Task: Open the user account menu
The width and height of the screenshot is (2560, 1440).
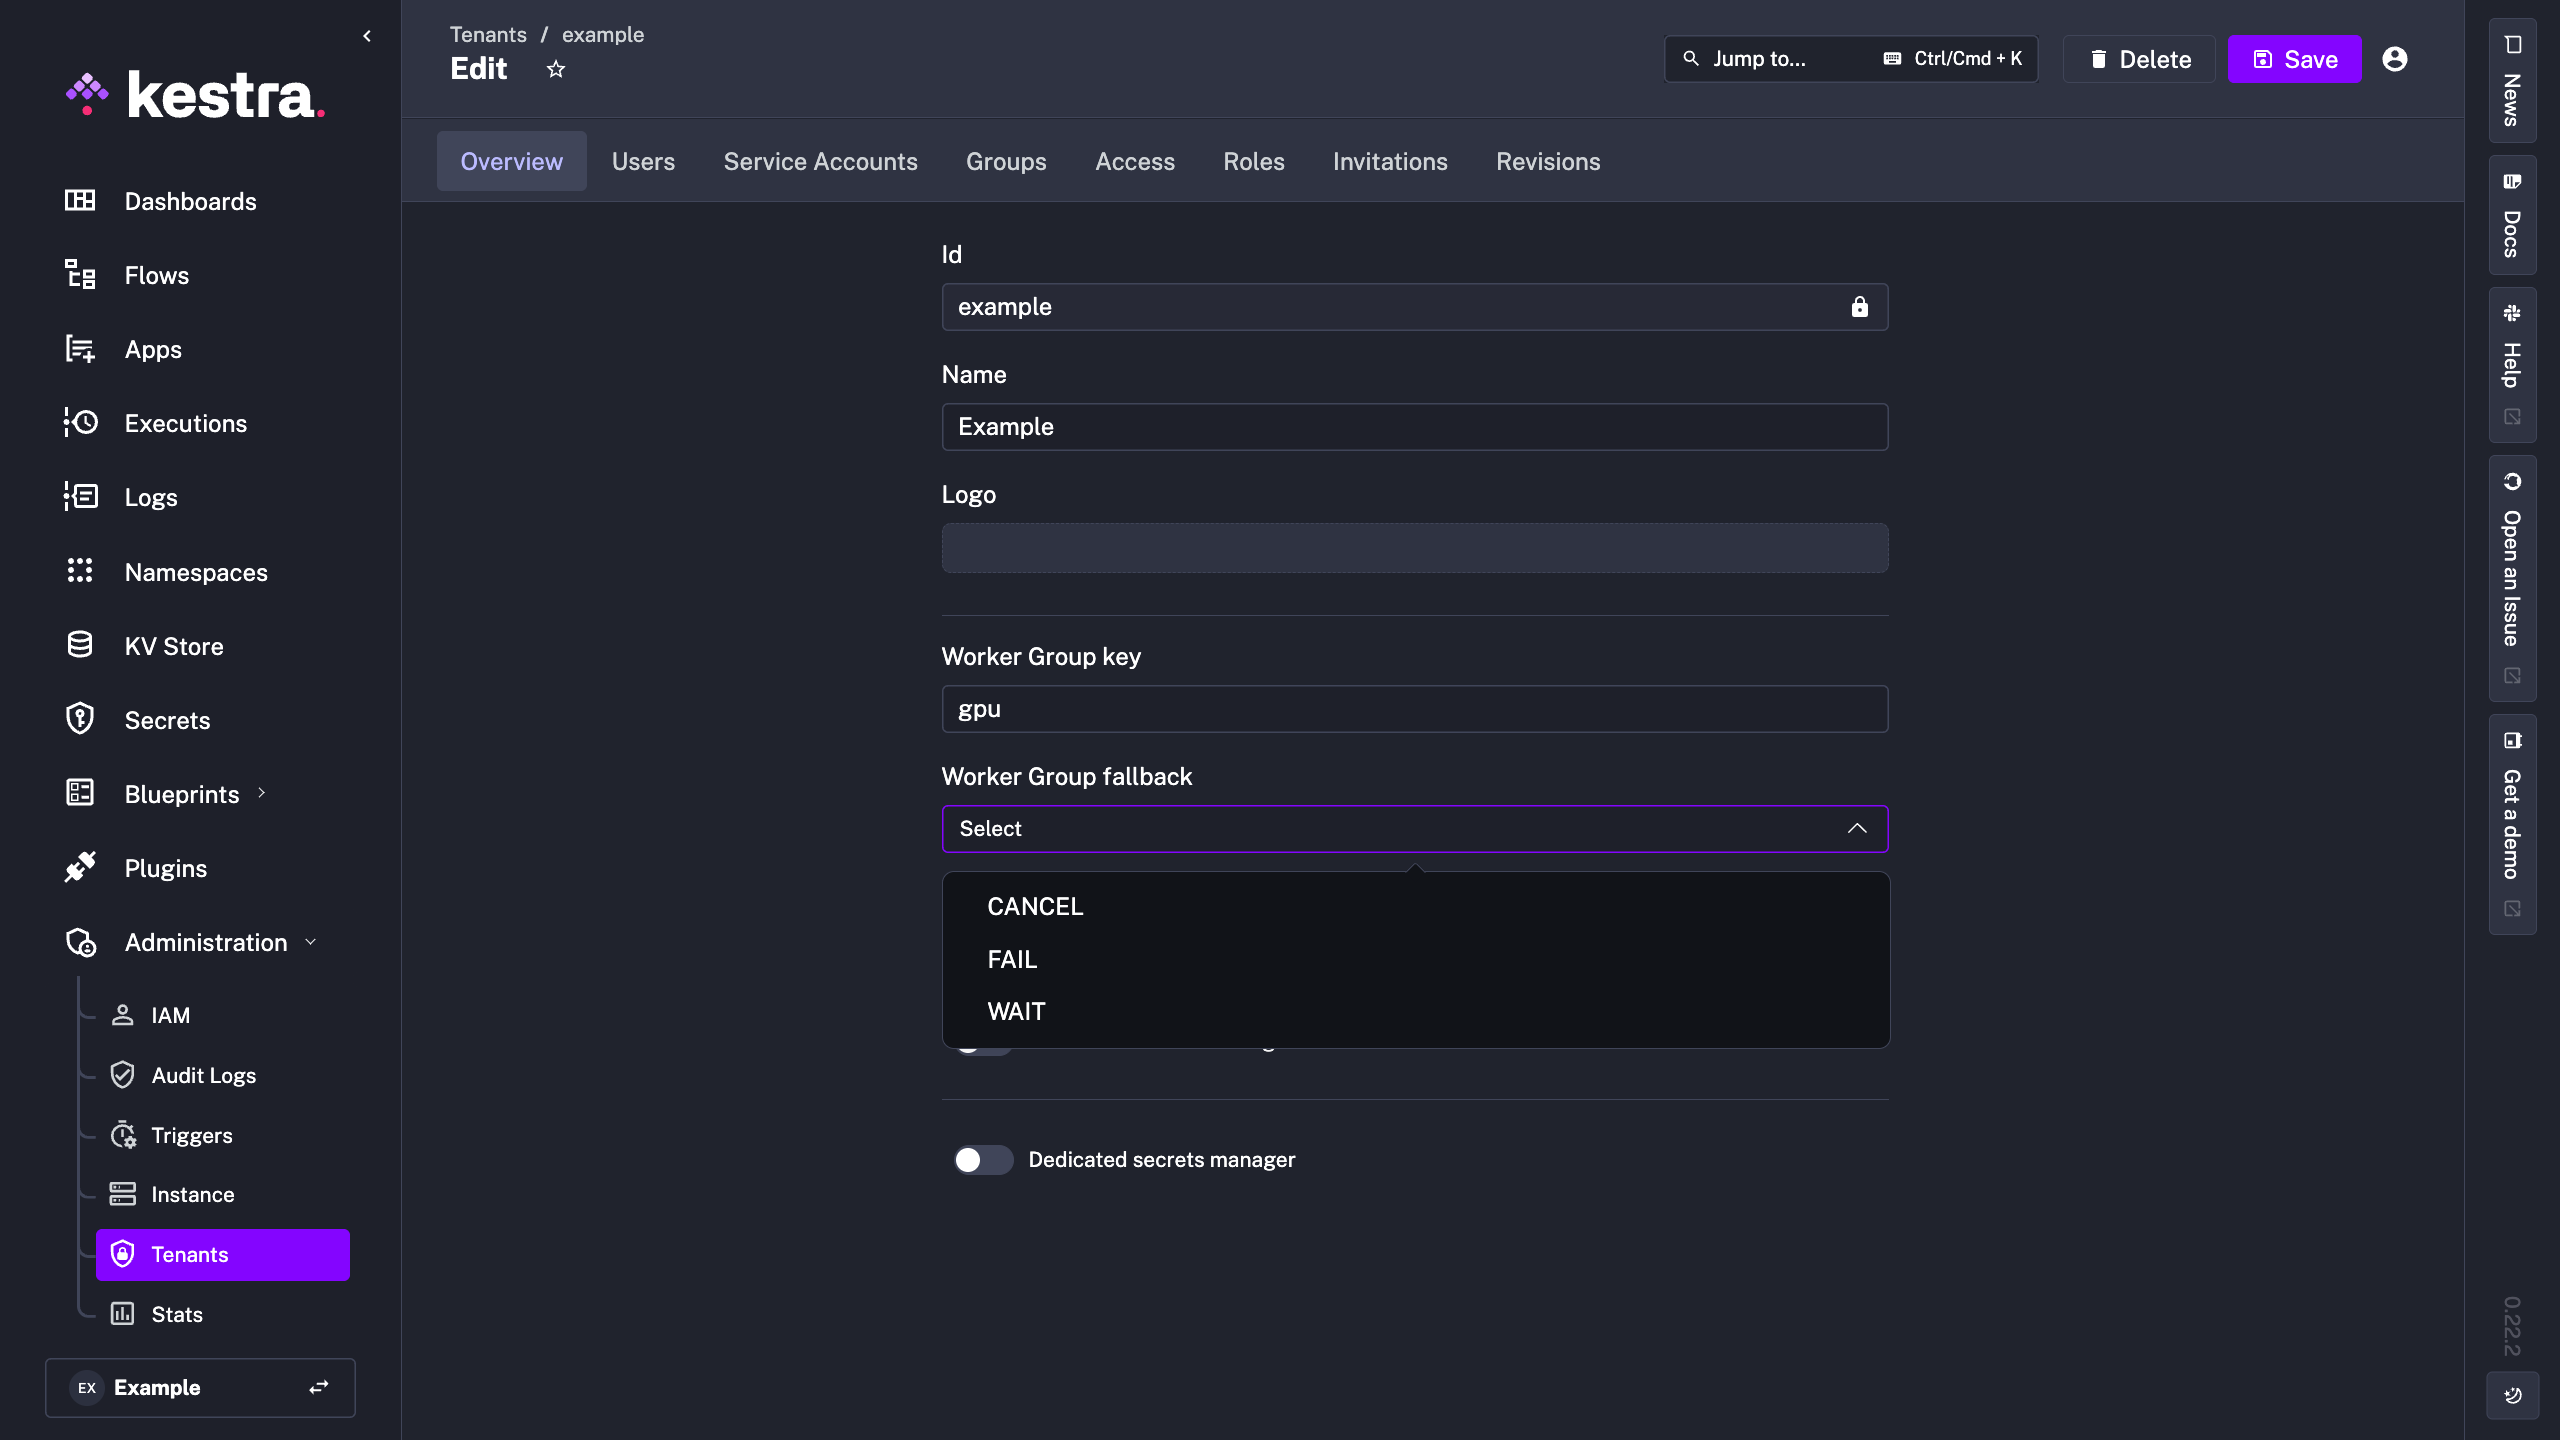Action: 2396,59
